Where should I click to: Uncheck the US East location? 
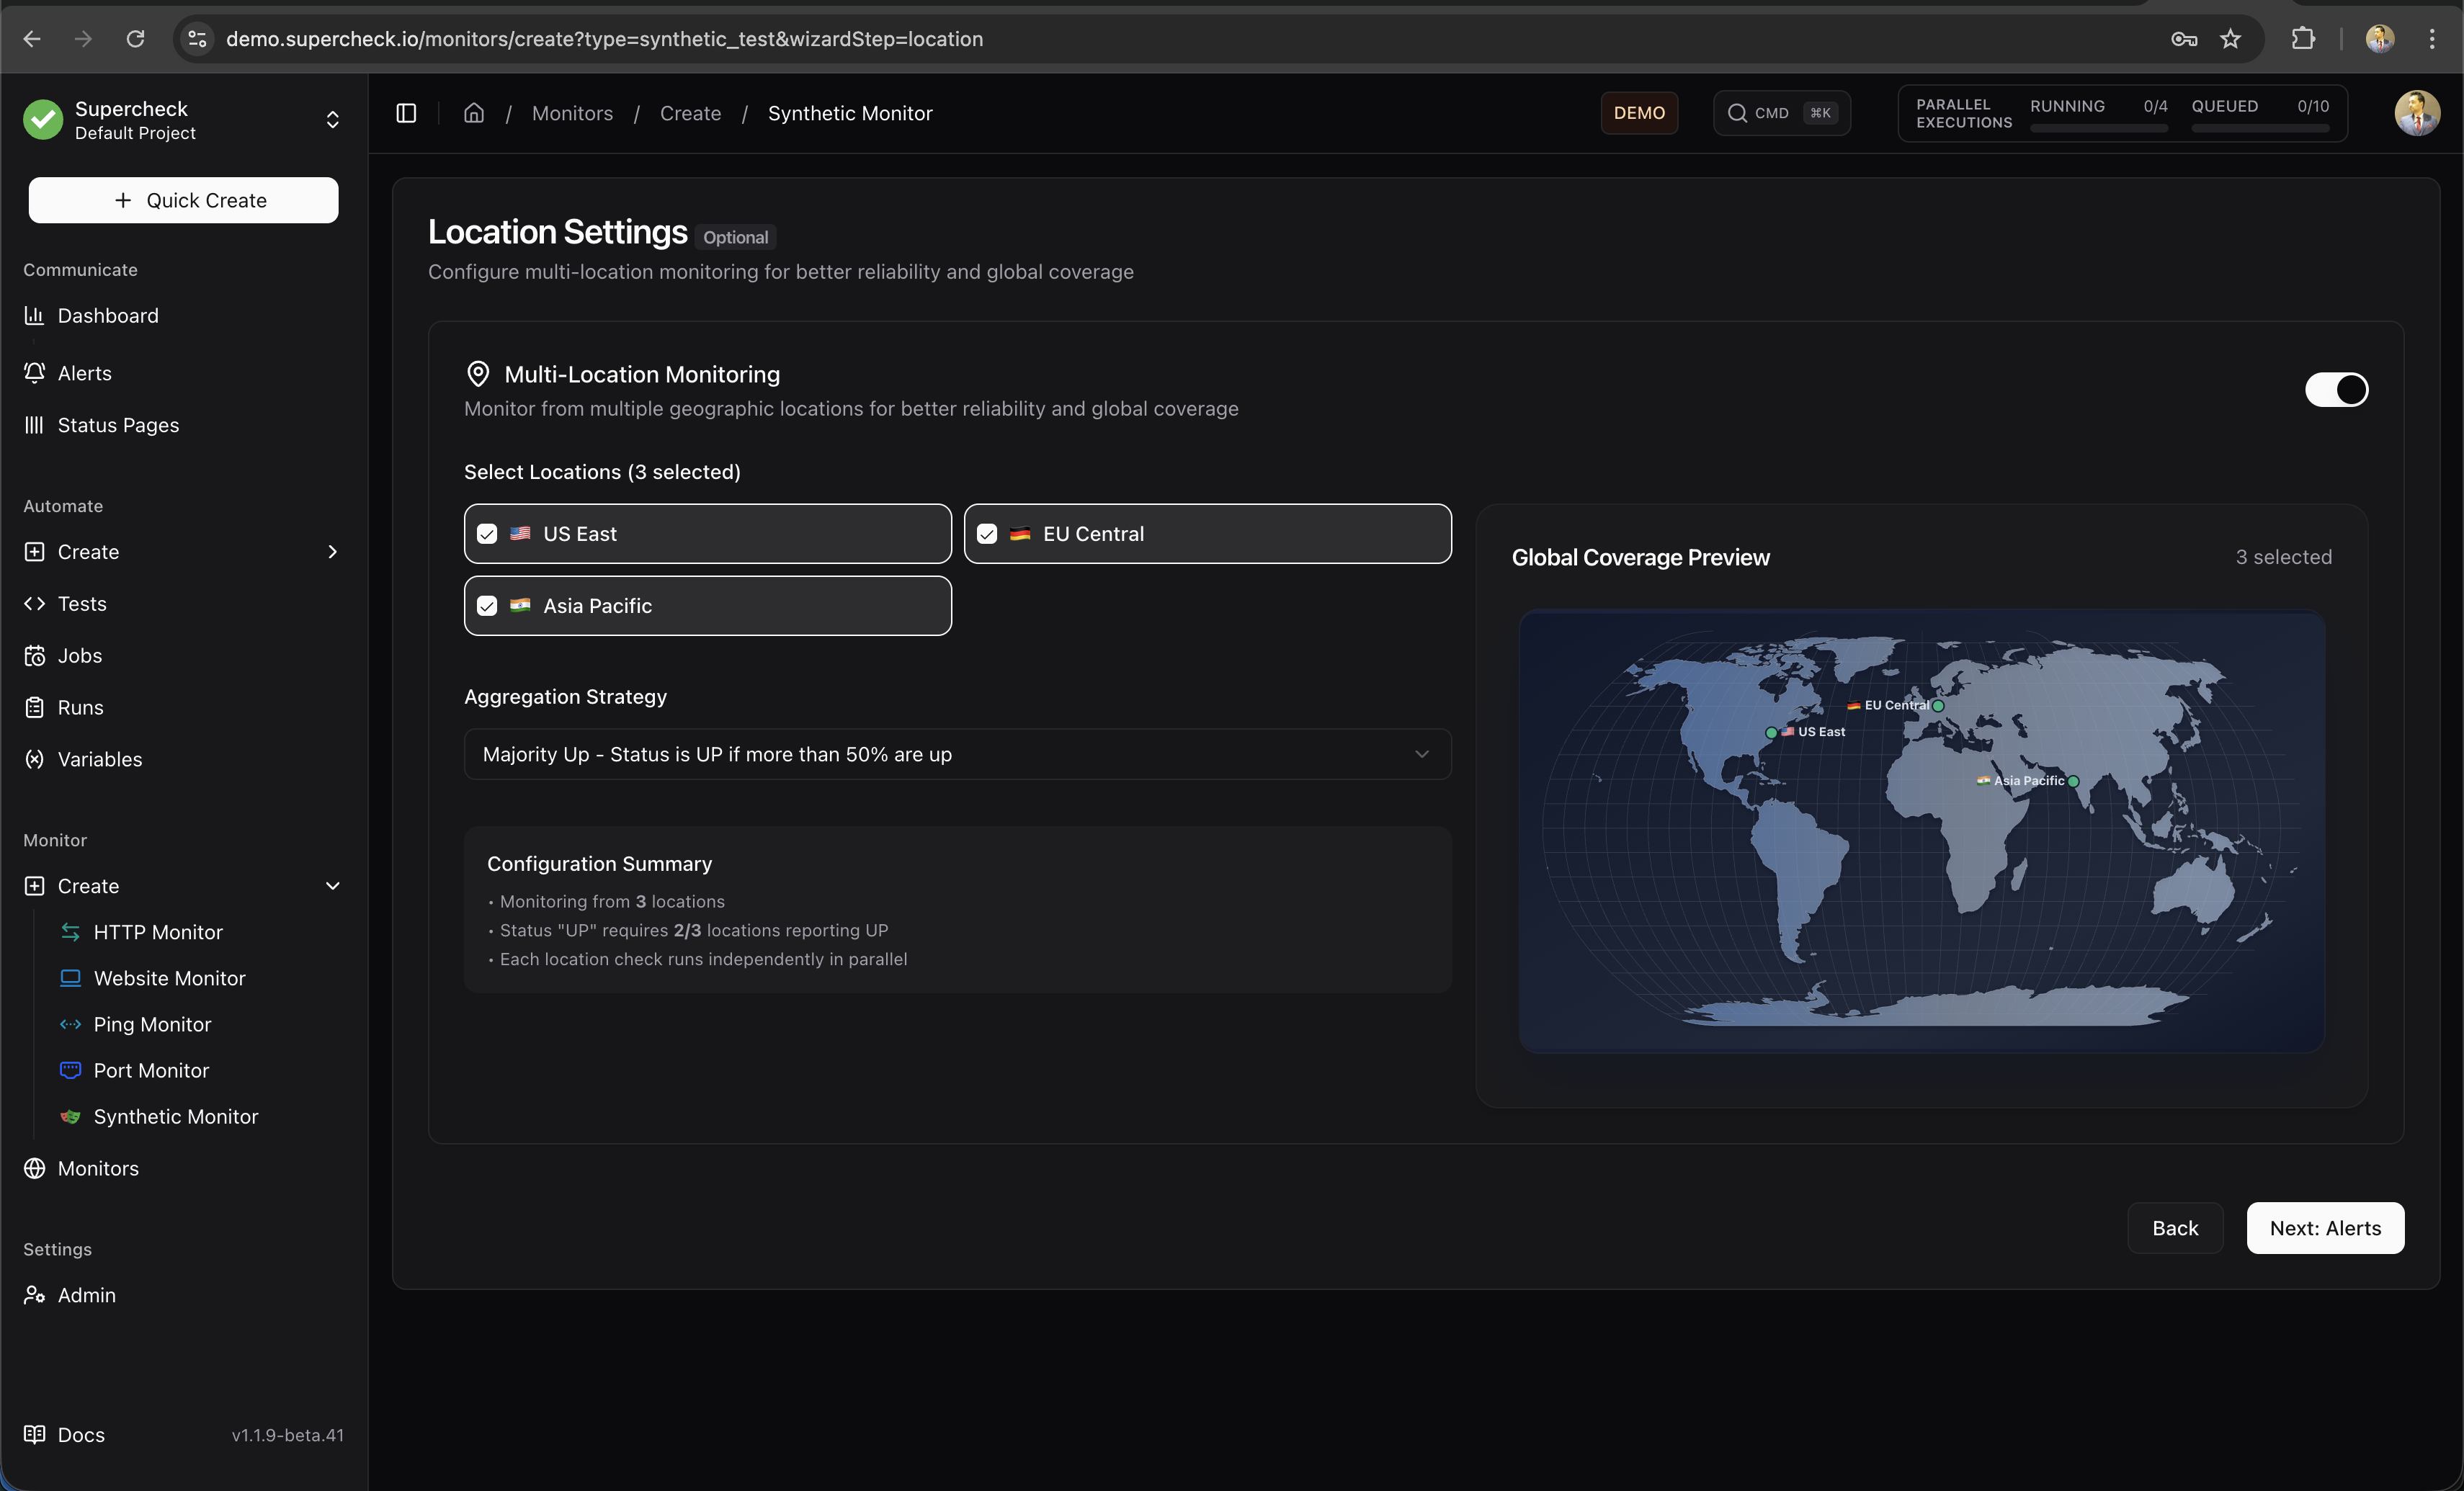tap(487, 533)
